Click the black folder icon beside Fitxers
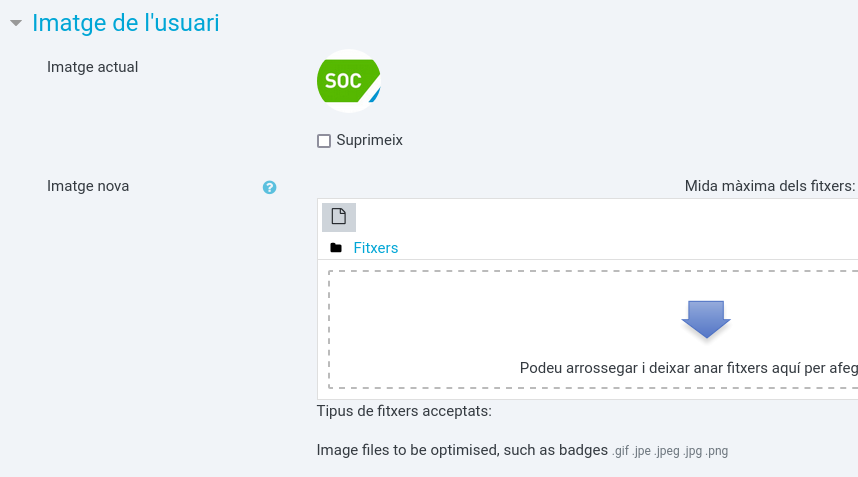This screenshot has width=858, height=477. click(336, 248)
